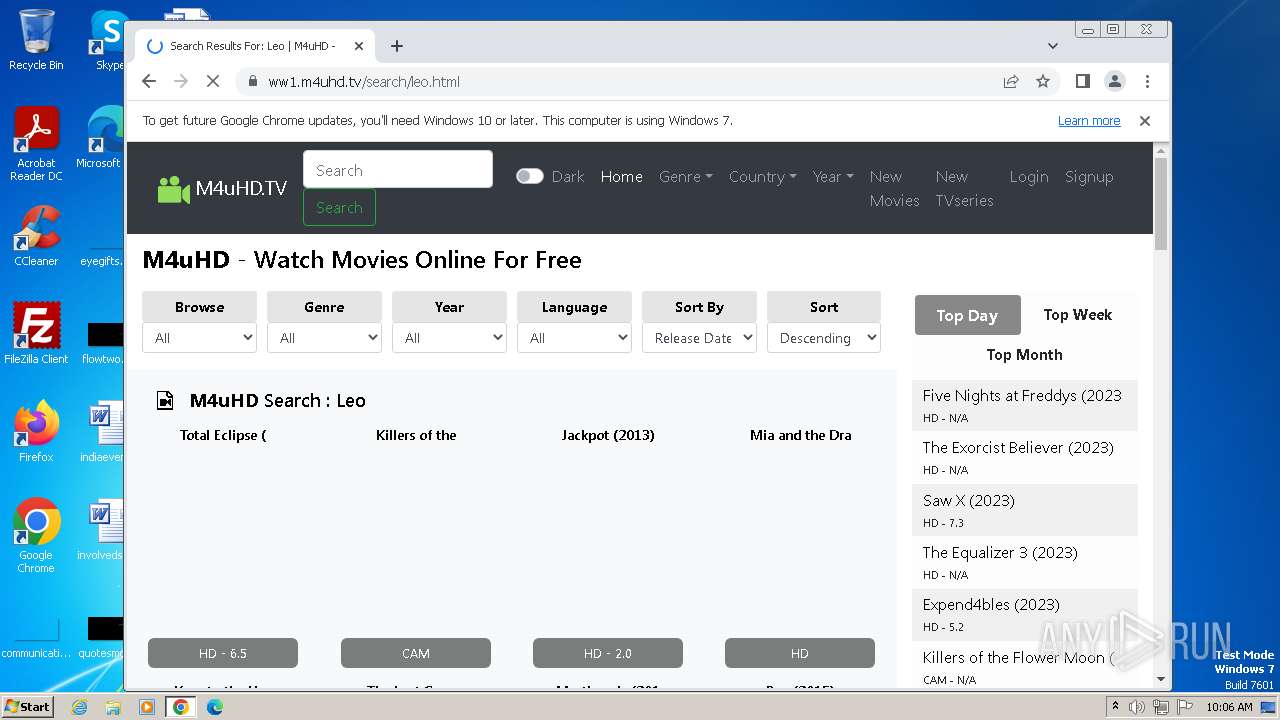The width and height of the screenshot is (1280, 720).
Task: Open Chrome tab search chevron
Action: click(x=1052, y=46)
